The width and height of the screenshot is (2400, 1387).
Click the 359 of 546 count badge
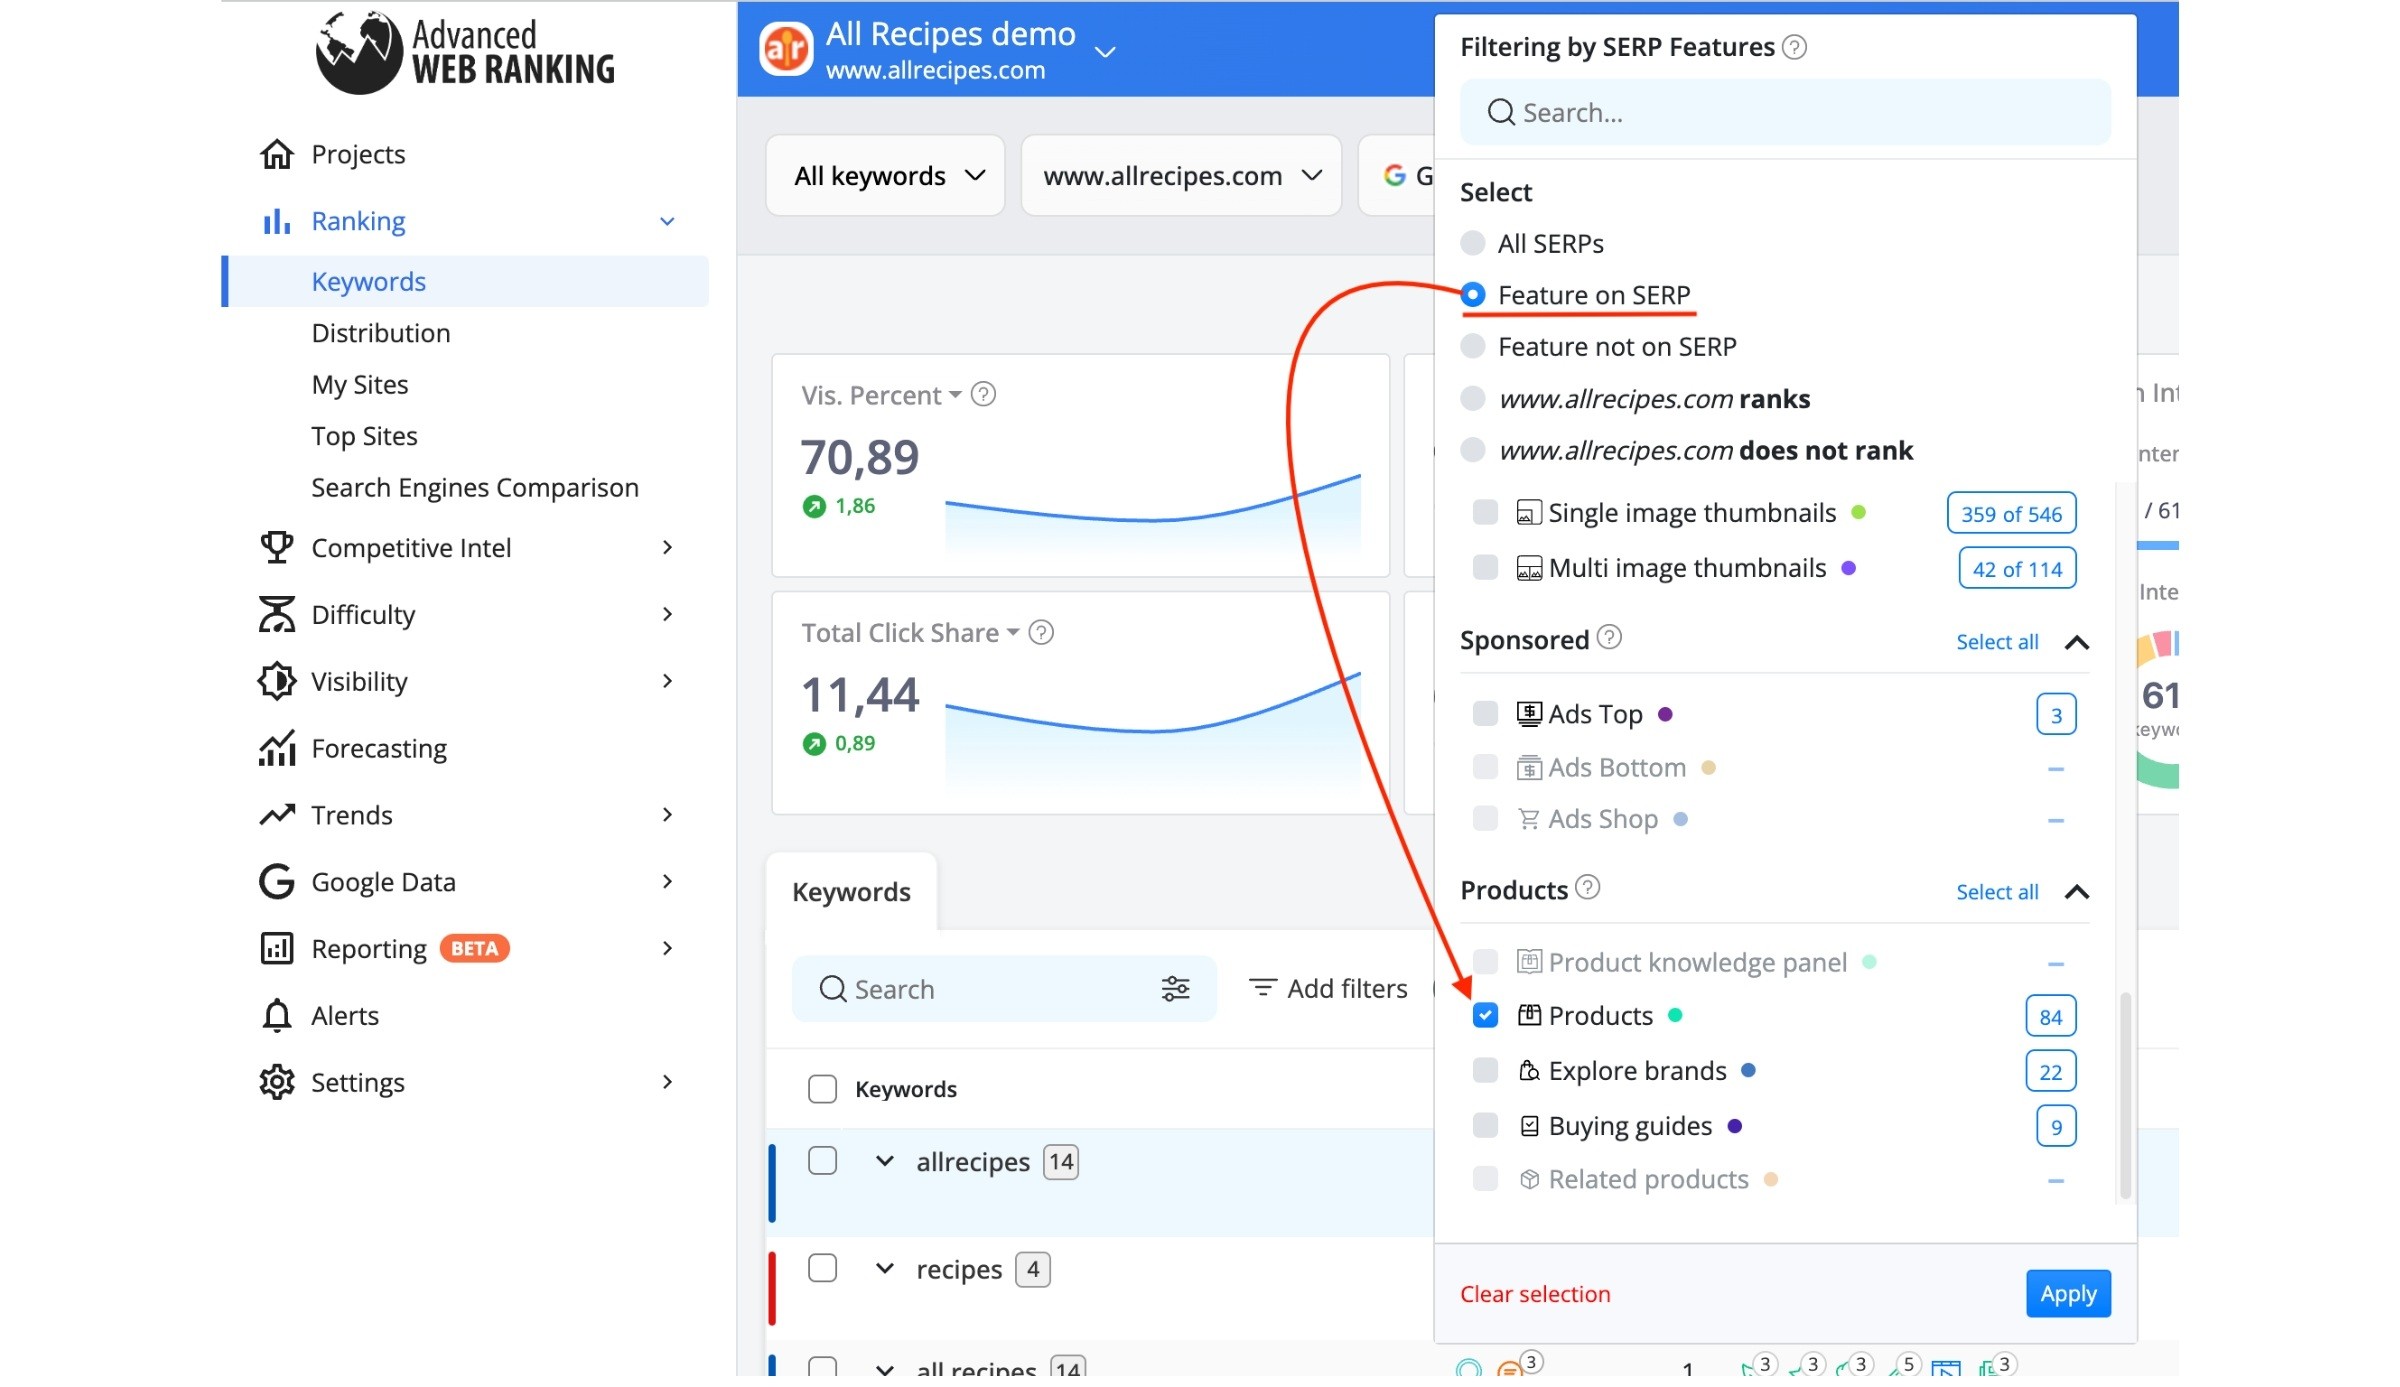(x=2012, y=515)
